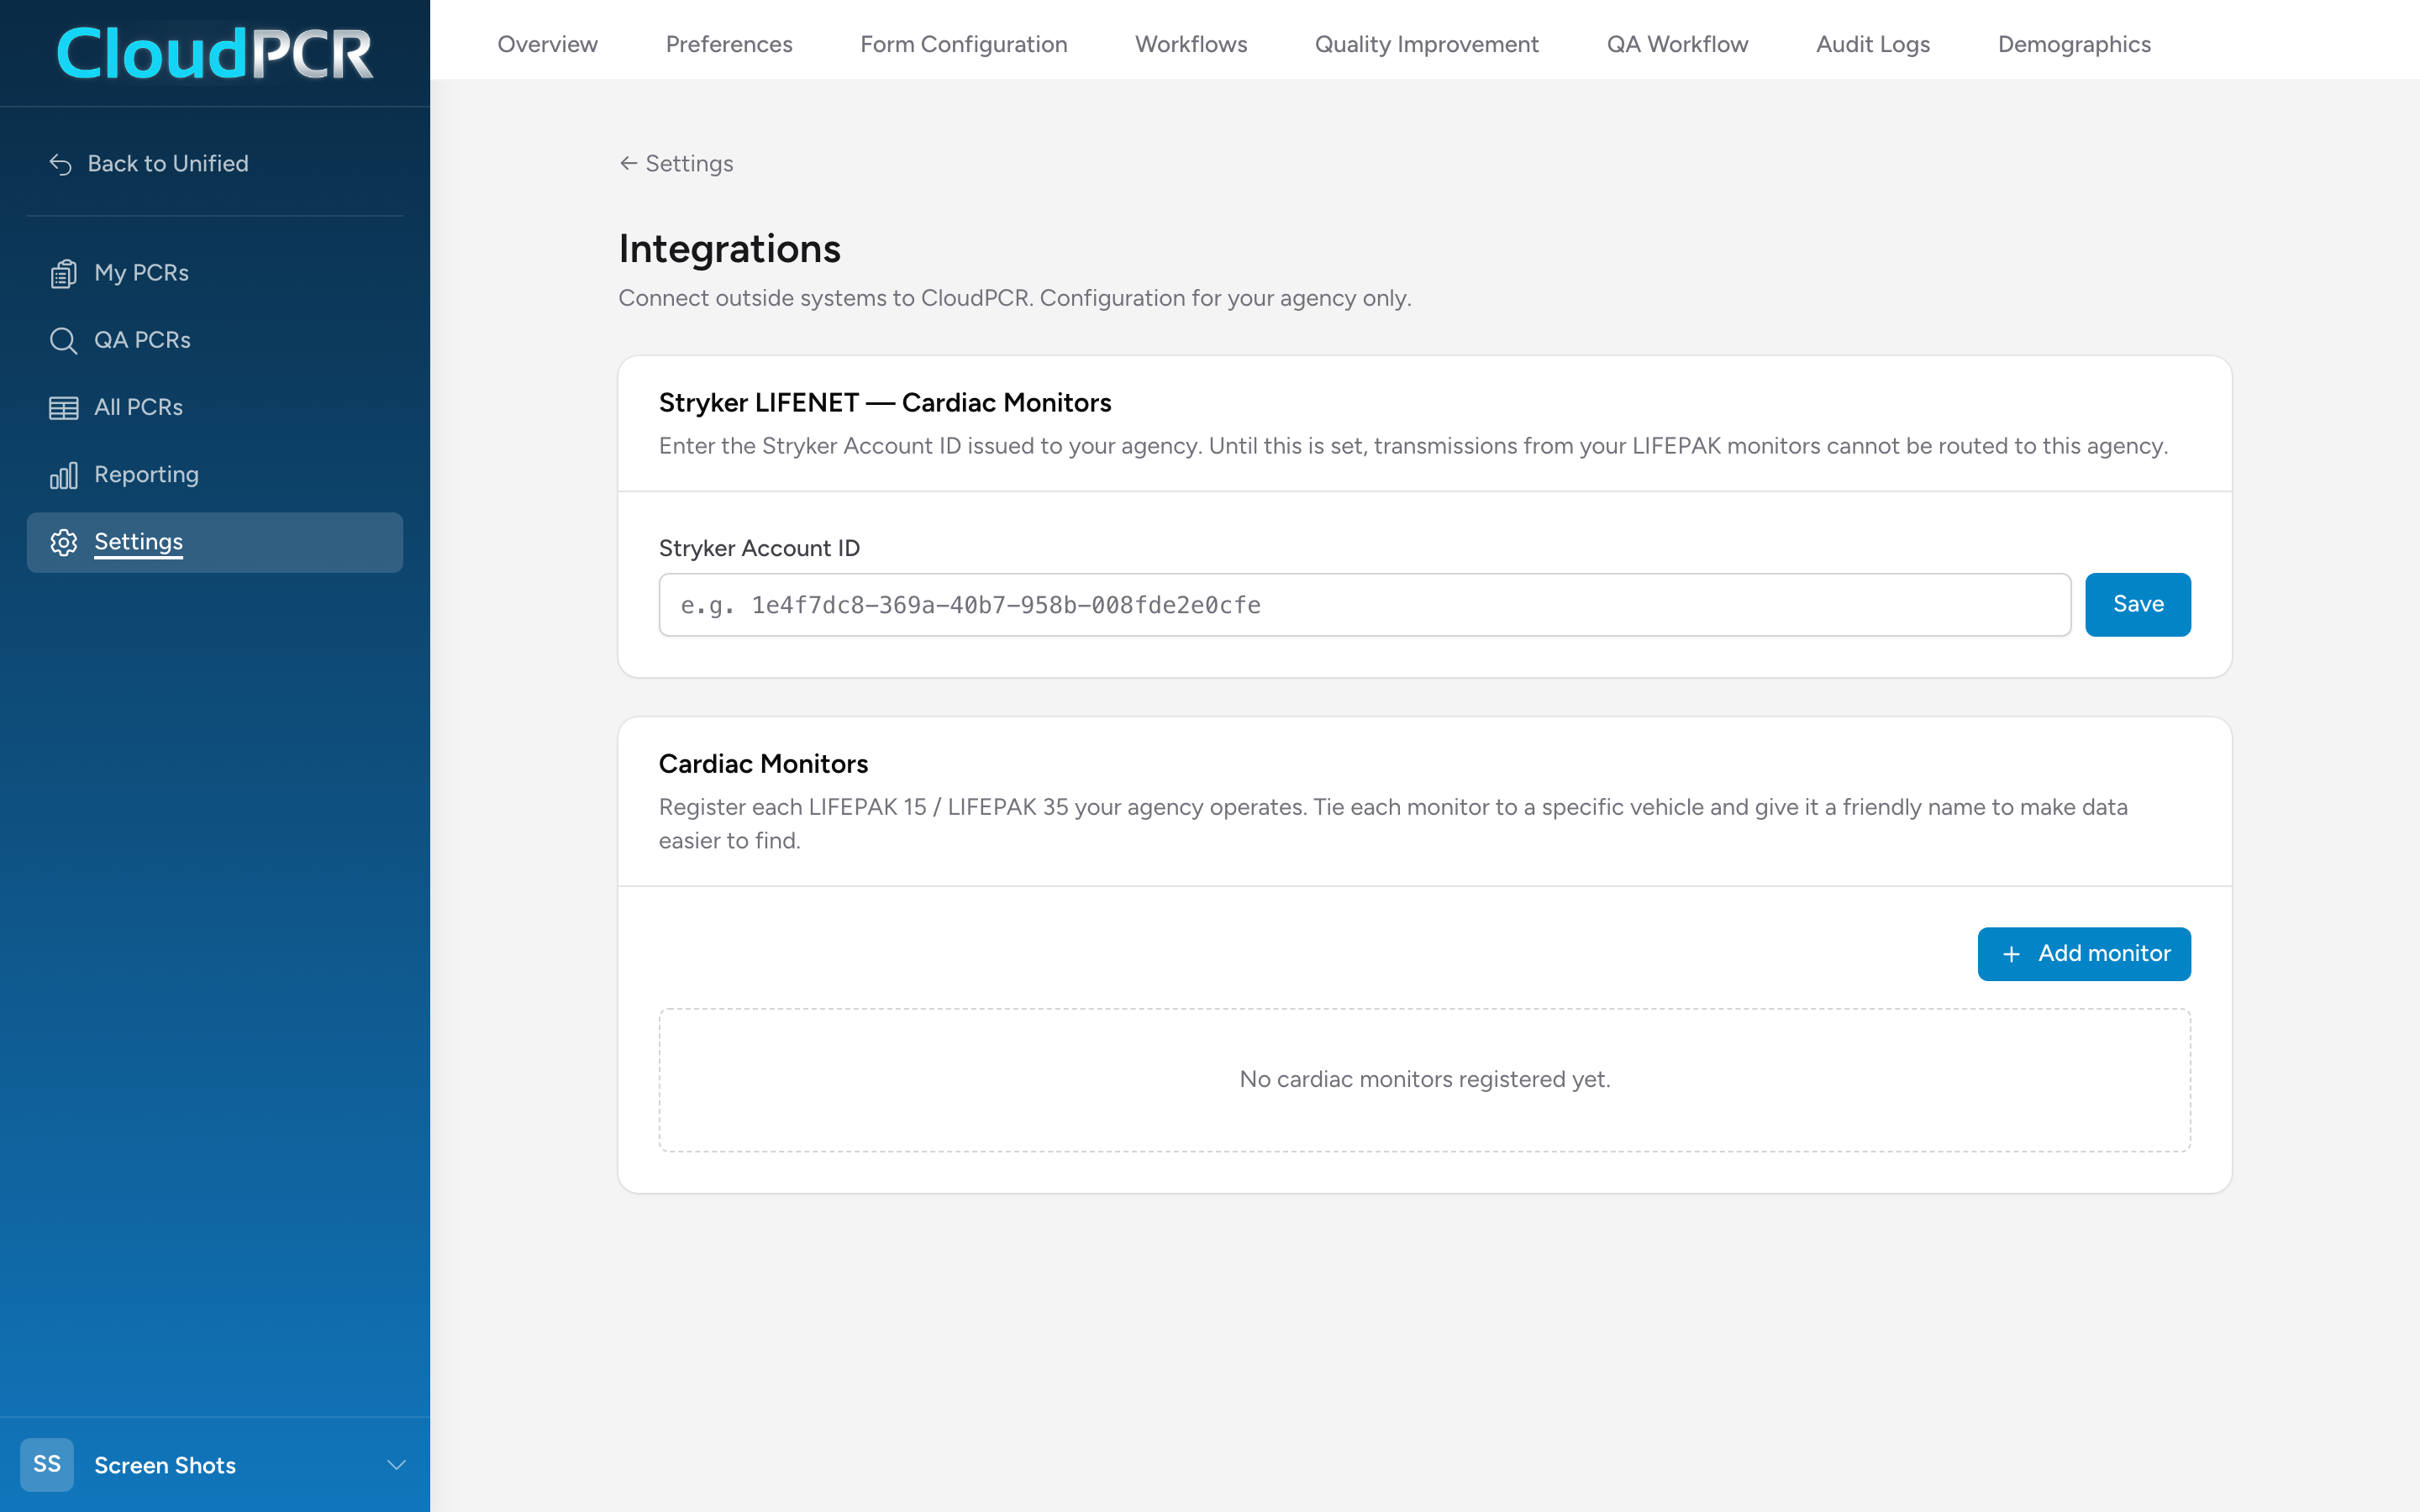Click the My PCRs clipboard icon
The image size is (2420, 1512).
pos(63,273)
